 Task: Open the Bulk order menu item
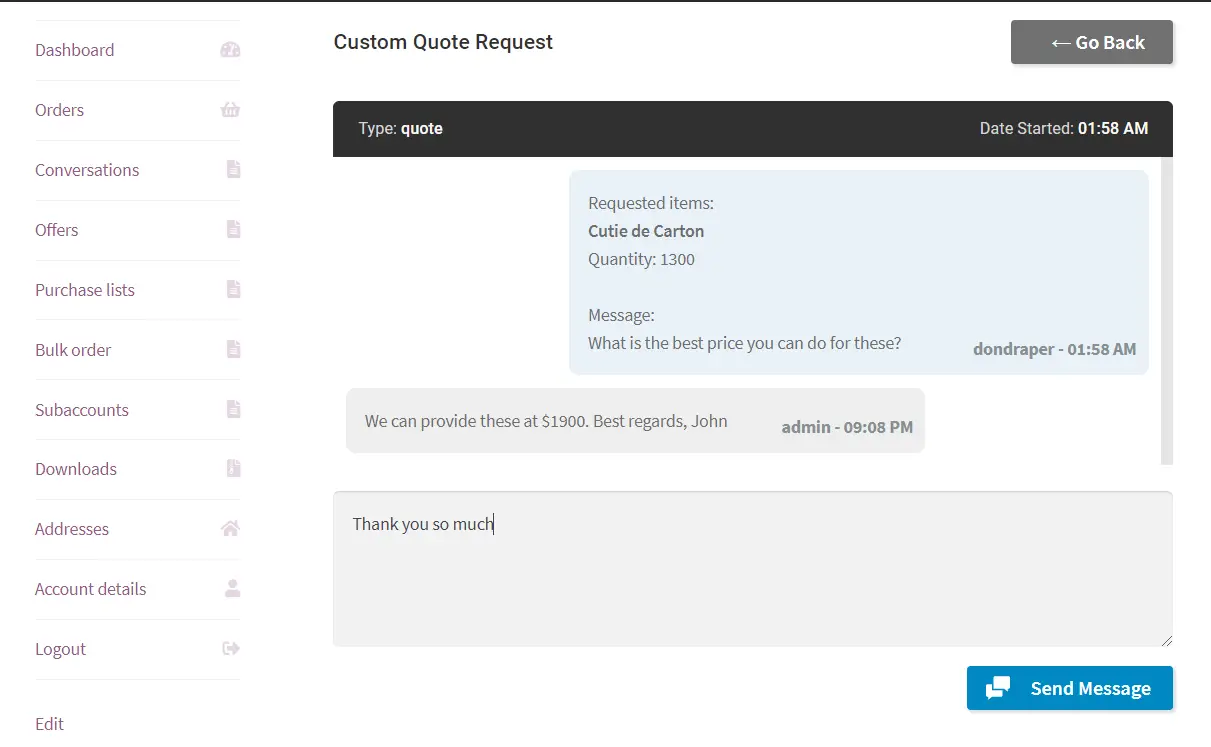click(73, 350)
